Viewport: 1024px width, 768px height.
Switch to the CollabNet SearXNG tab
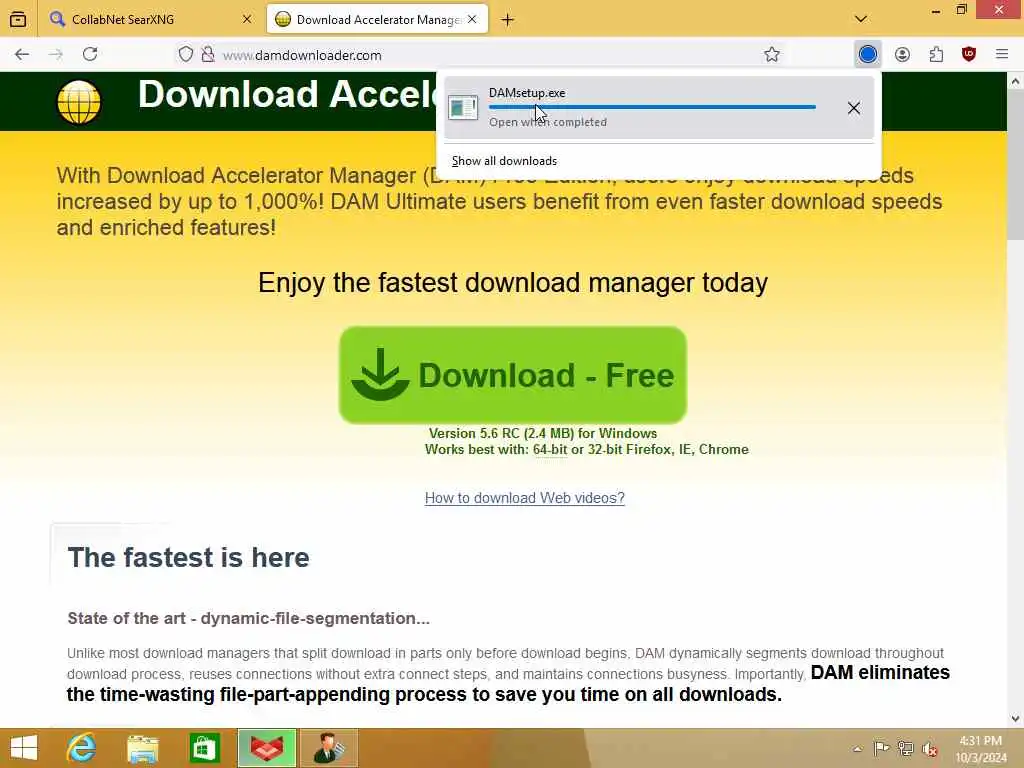click(x=151, y=20)
